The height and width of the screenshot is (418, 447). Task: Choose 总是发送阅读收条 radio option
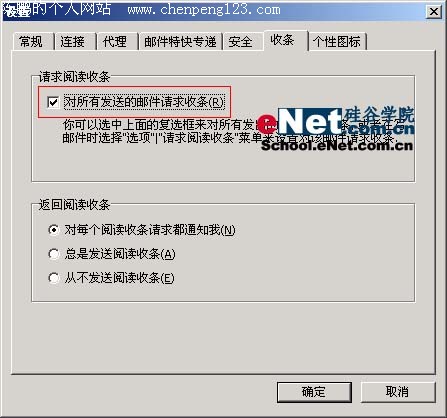click(x=54, y=254)
